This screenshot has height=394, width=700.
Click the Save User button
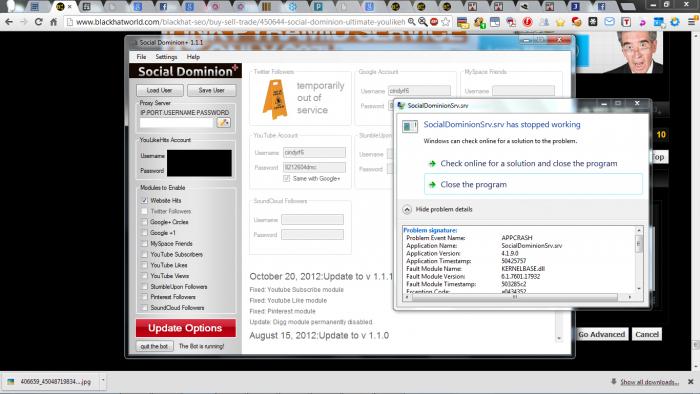click(x=211, y=90)
